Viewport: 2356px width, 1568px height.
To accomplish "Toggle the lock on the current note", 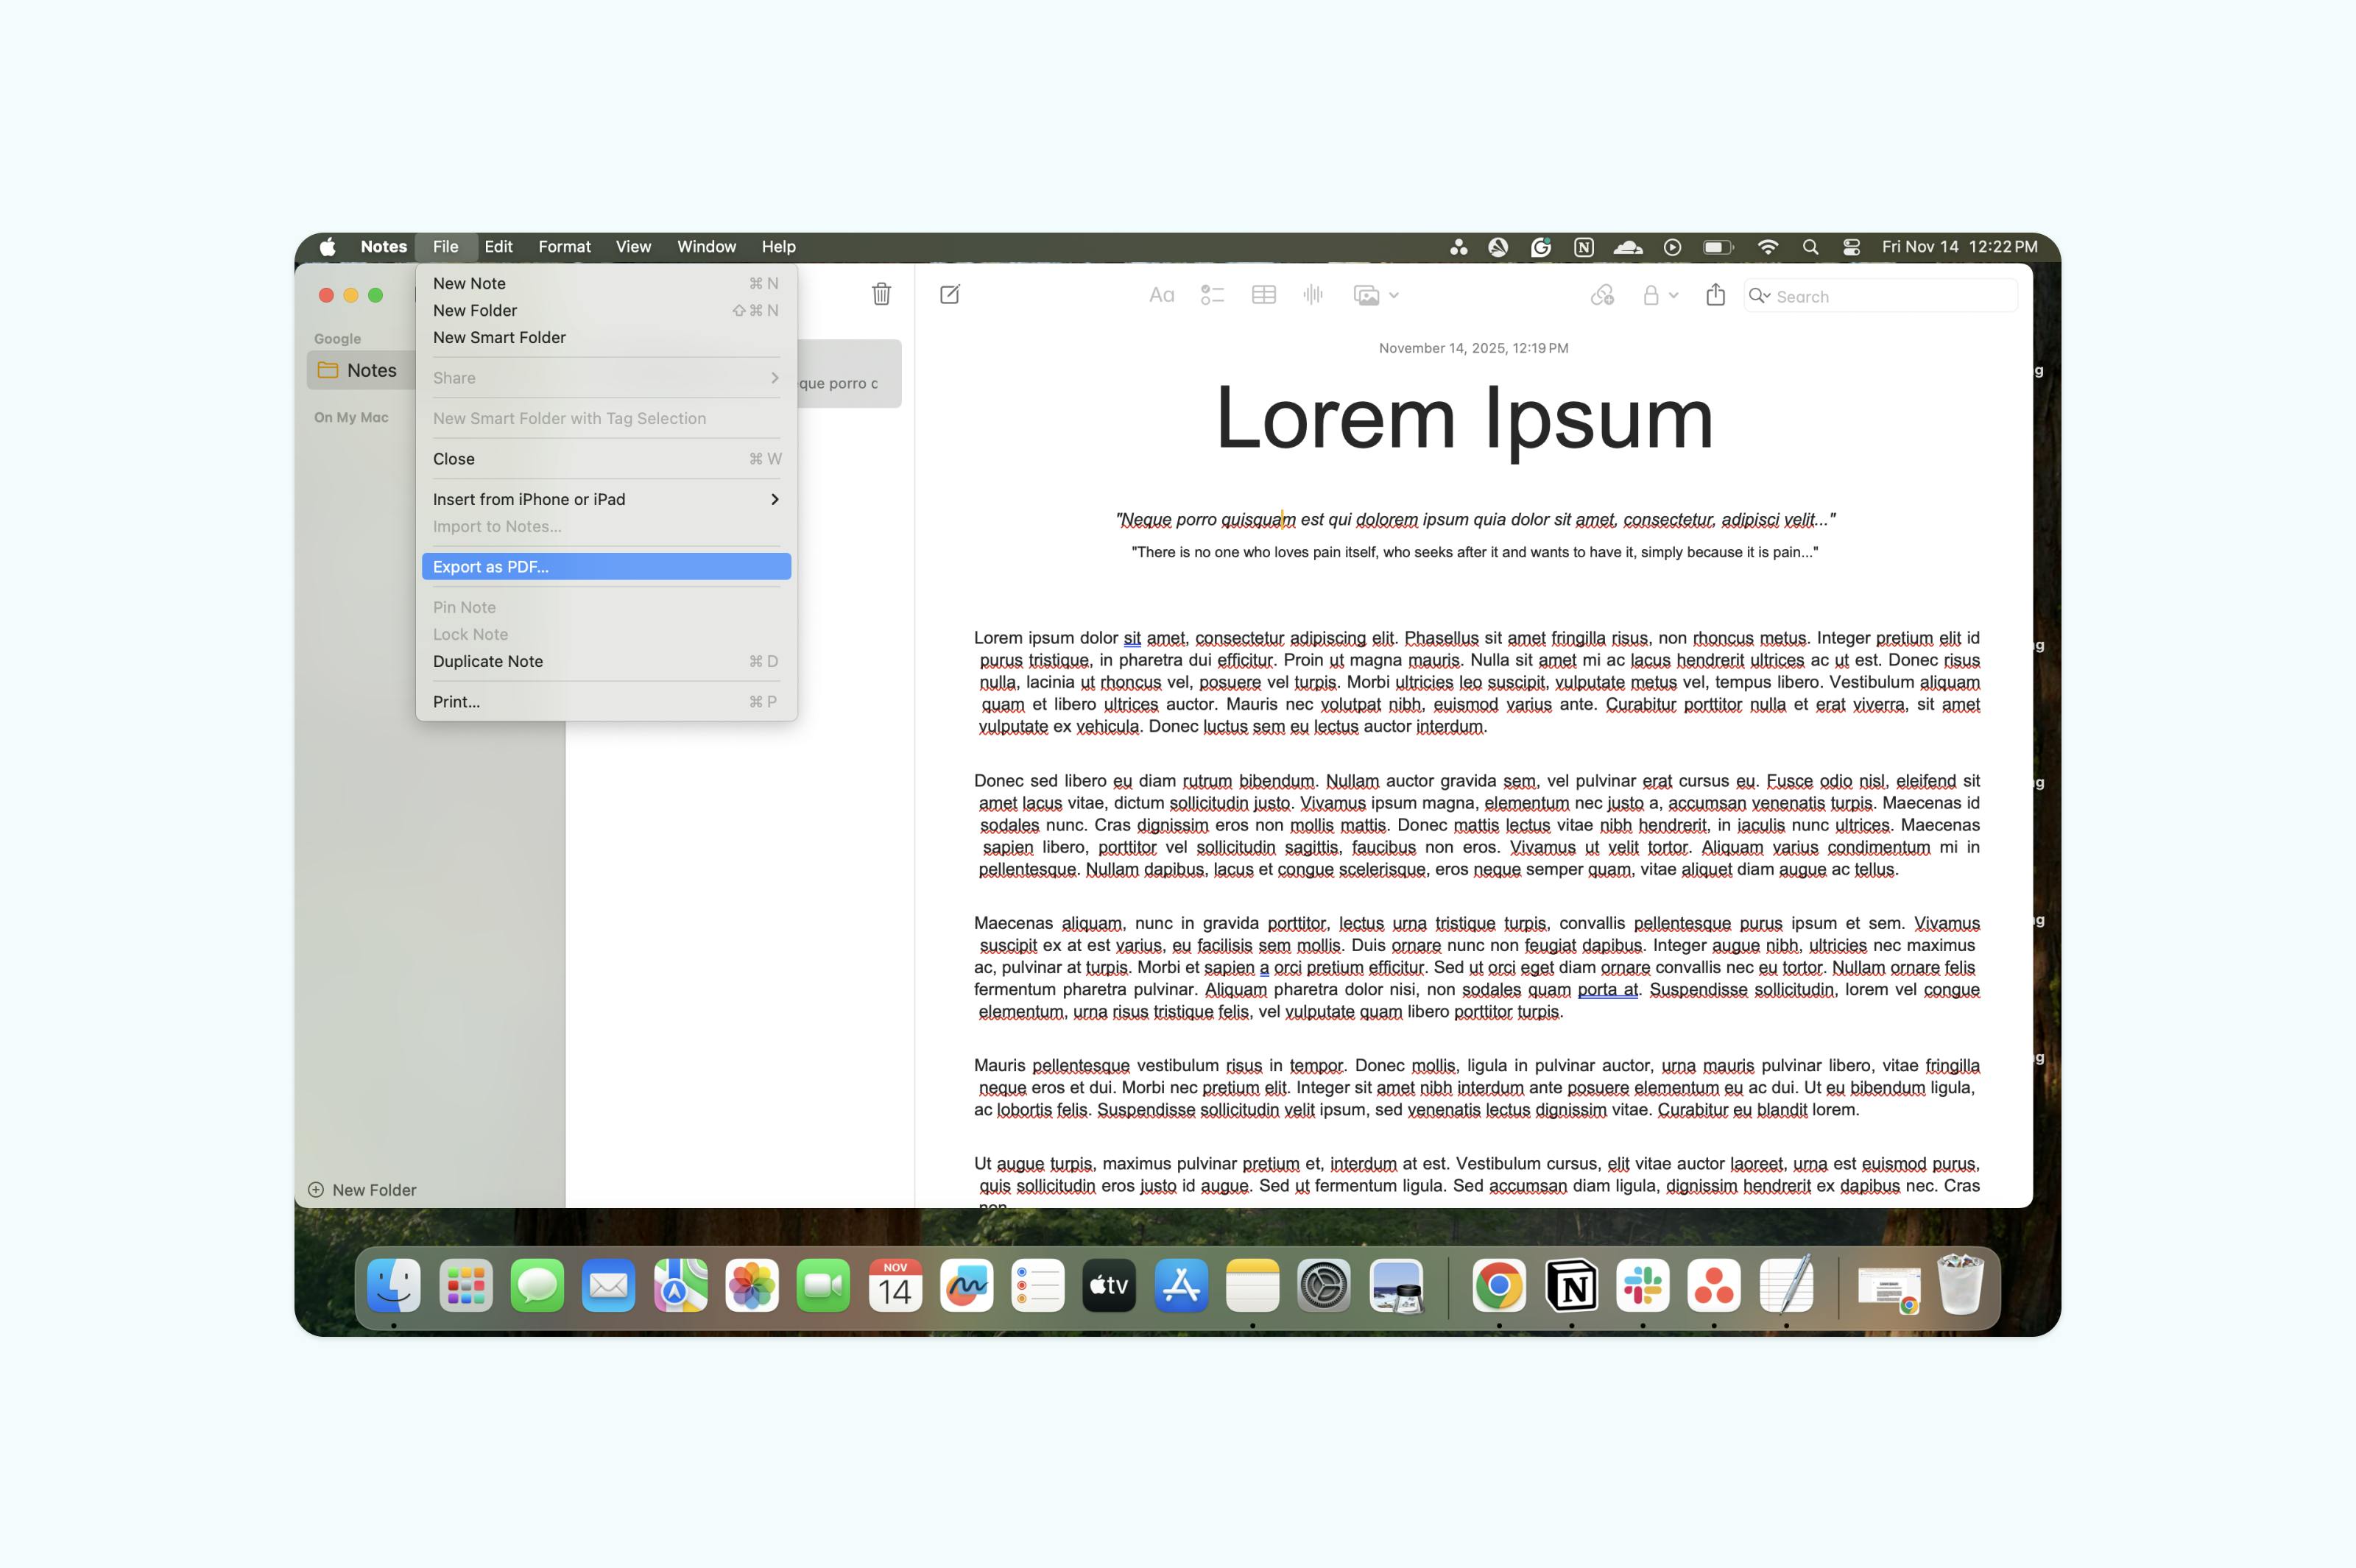I will pos(1652,295).
